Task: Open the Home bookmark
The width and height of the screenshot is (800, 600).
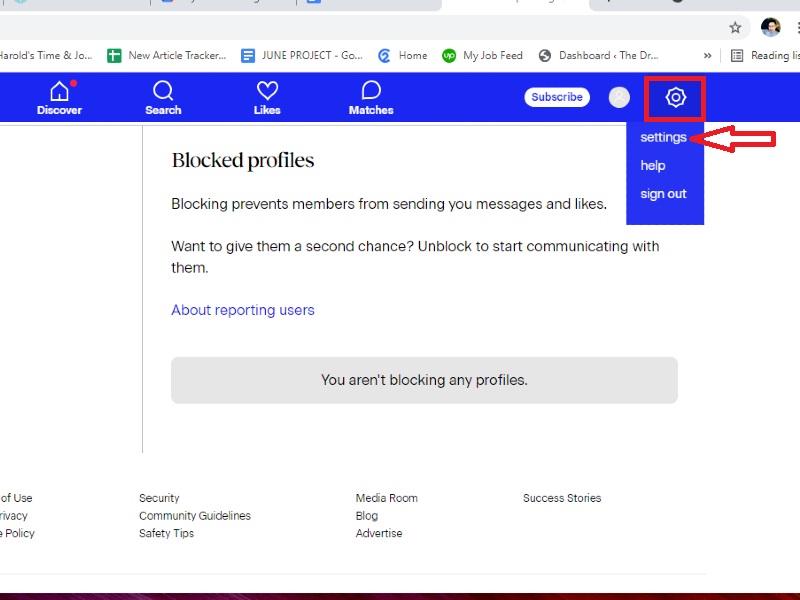Action: 403,55
